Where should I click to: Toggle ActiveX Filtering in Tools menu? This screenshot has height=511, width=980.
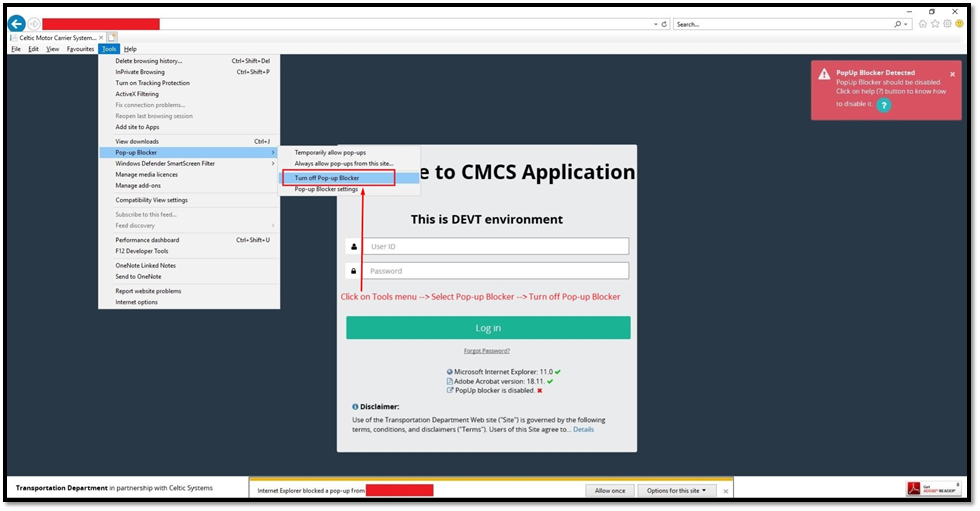click(x=137, y=94)
